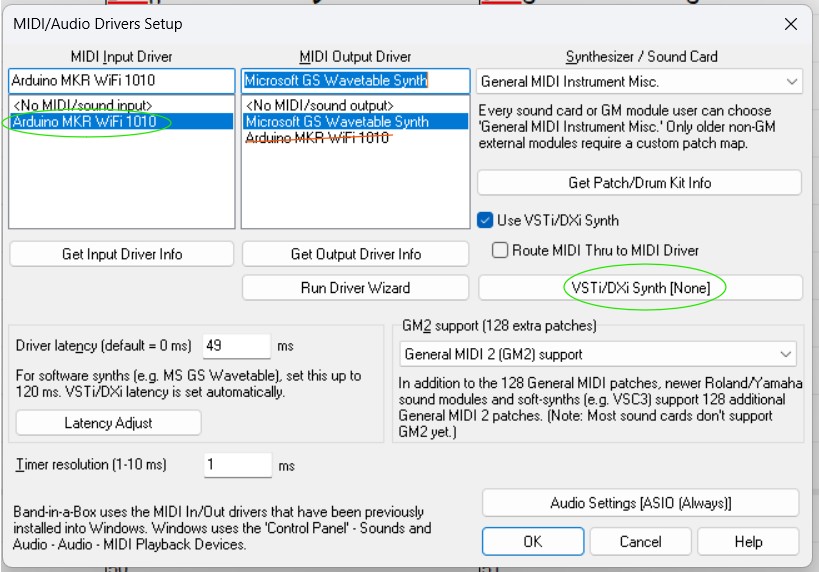The width and height of the screenshot is (819, 572).
Task: Select Arduino MKR WiFi 1010 input driver
Action: click(x=122, y=122)
